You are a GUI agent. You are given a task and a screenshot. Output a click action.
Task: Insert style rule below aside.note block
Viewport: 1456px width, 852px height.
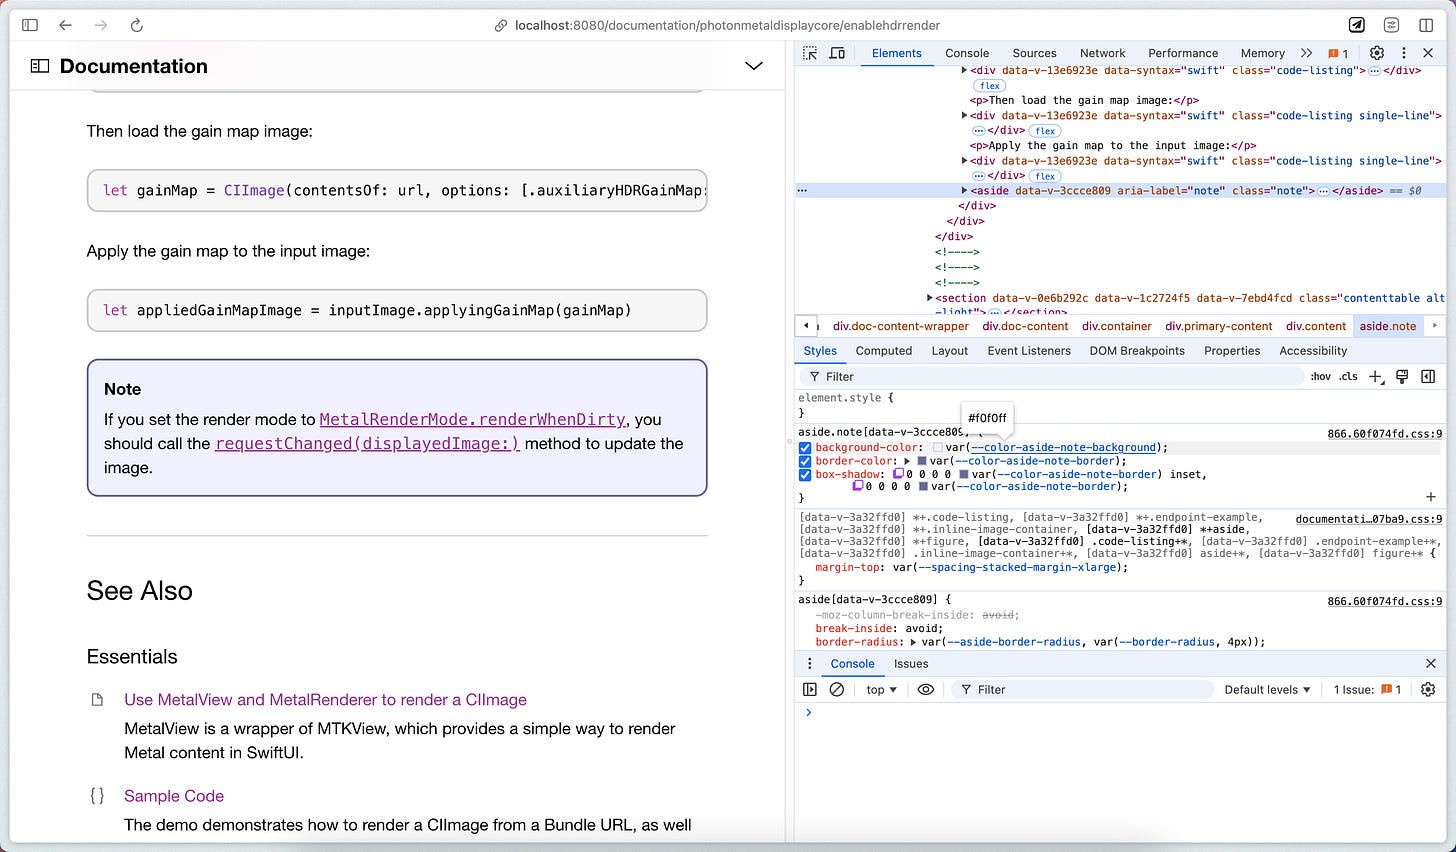pos(1430,497)
